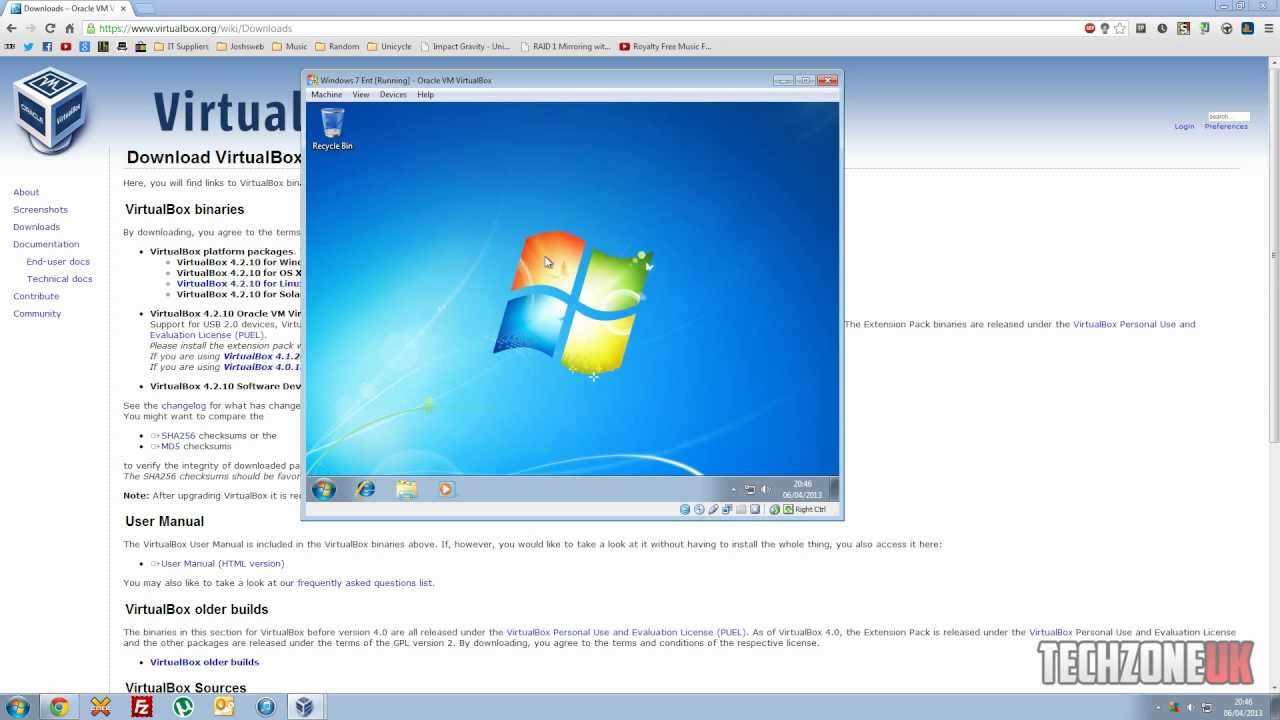
Task: Start Windows Media Player in the guest taskbar
Action: tap(446, 489)
